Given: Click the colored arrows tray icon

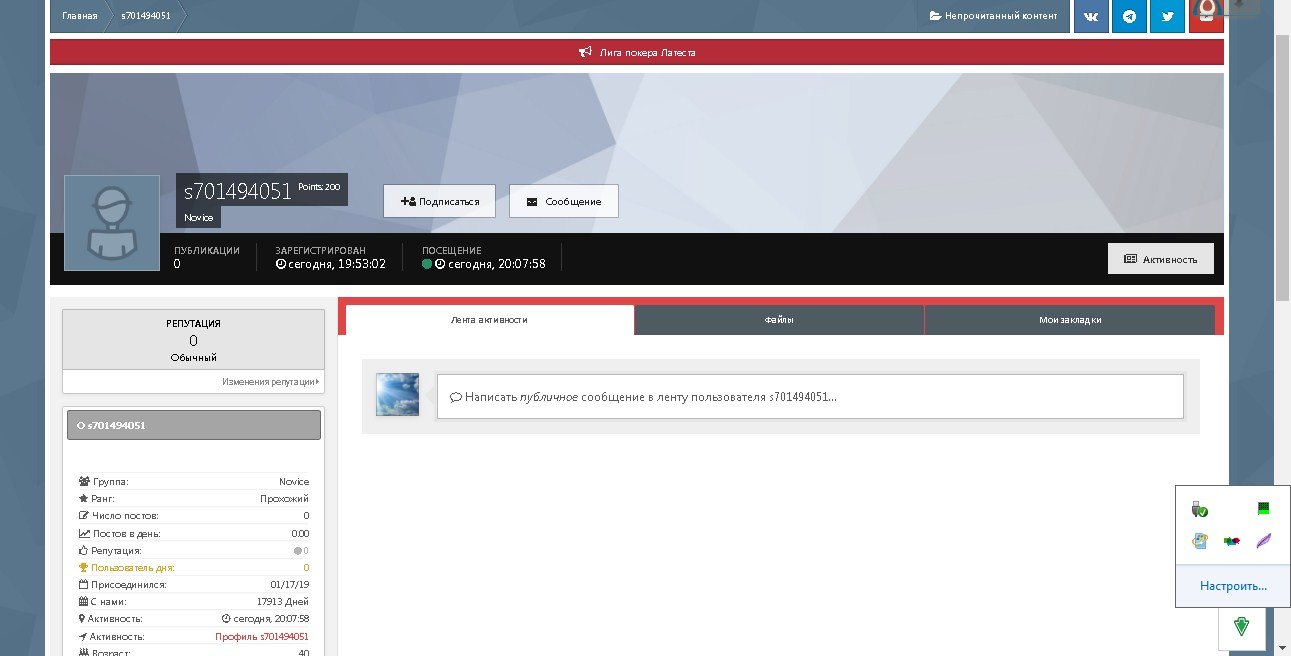Looking at the screenshot, I should [1231, 541].
